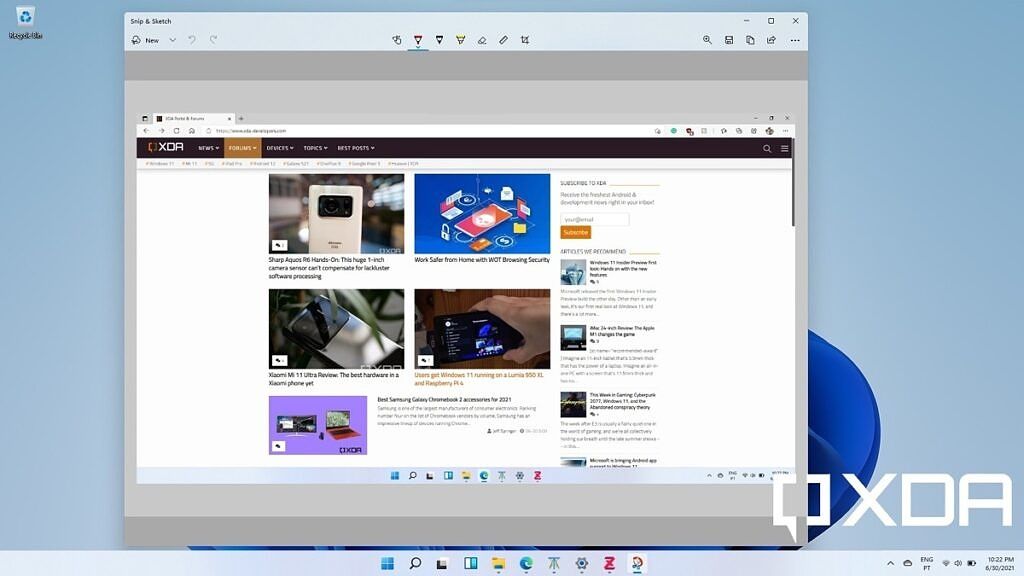
Task: Activate the Image crop tool
Action: click(x=525, y=39)
